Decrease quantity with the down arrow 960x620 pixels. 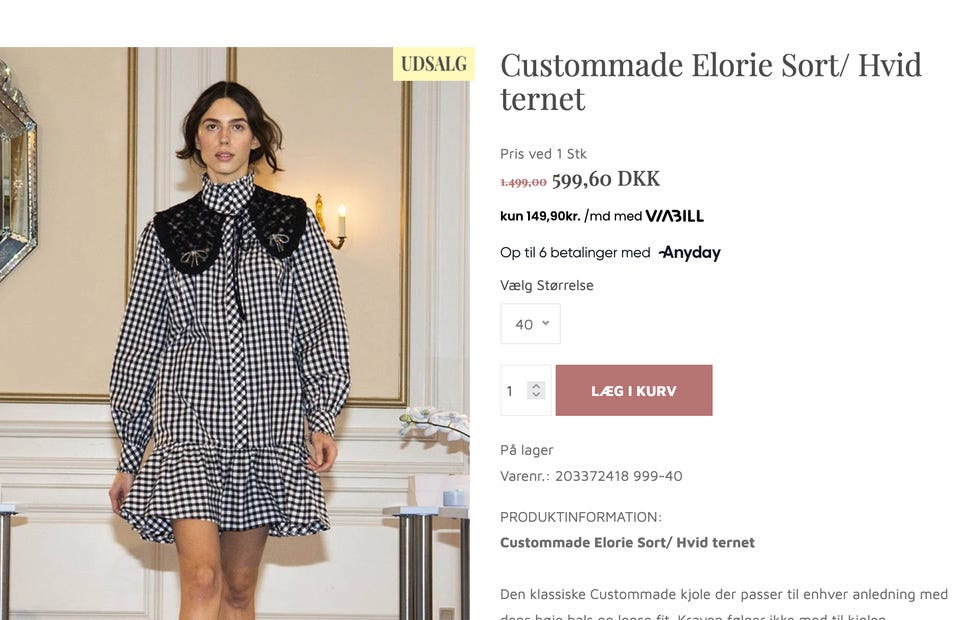tap(536, 394)
